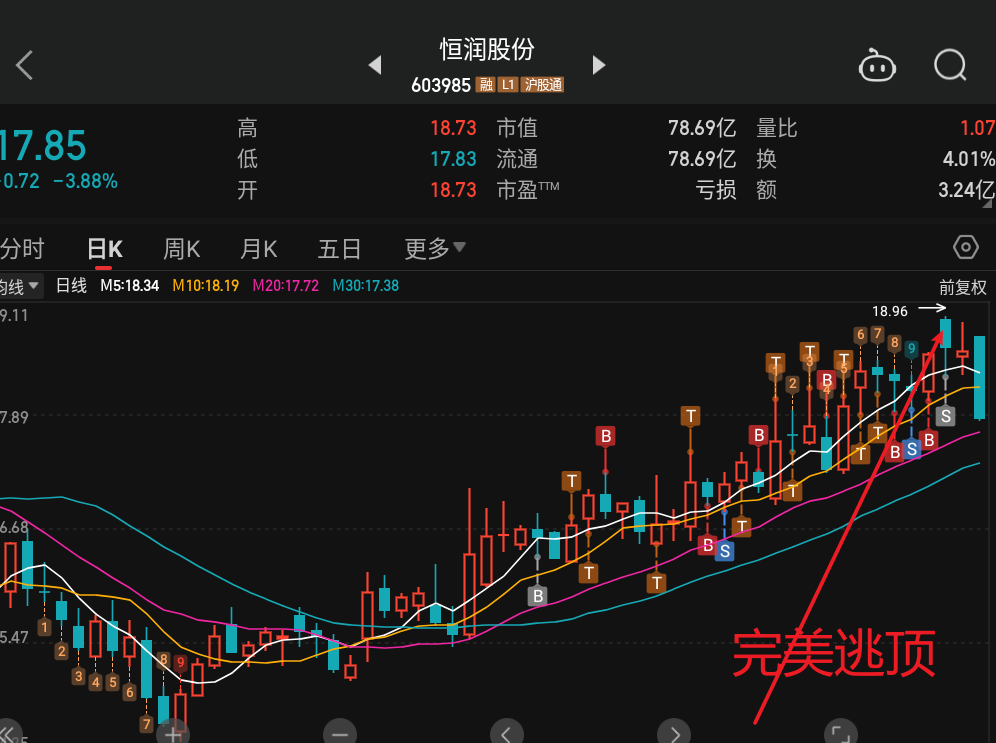
Task: Click the 18.96 high price label
Action: pyautogui.click(x=890, y=311)
